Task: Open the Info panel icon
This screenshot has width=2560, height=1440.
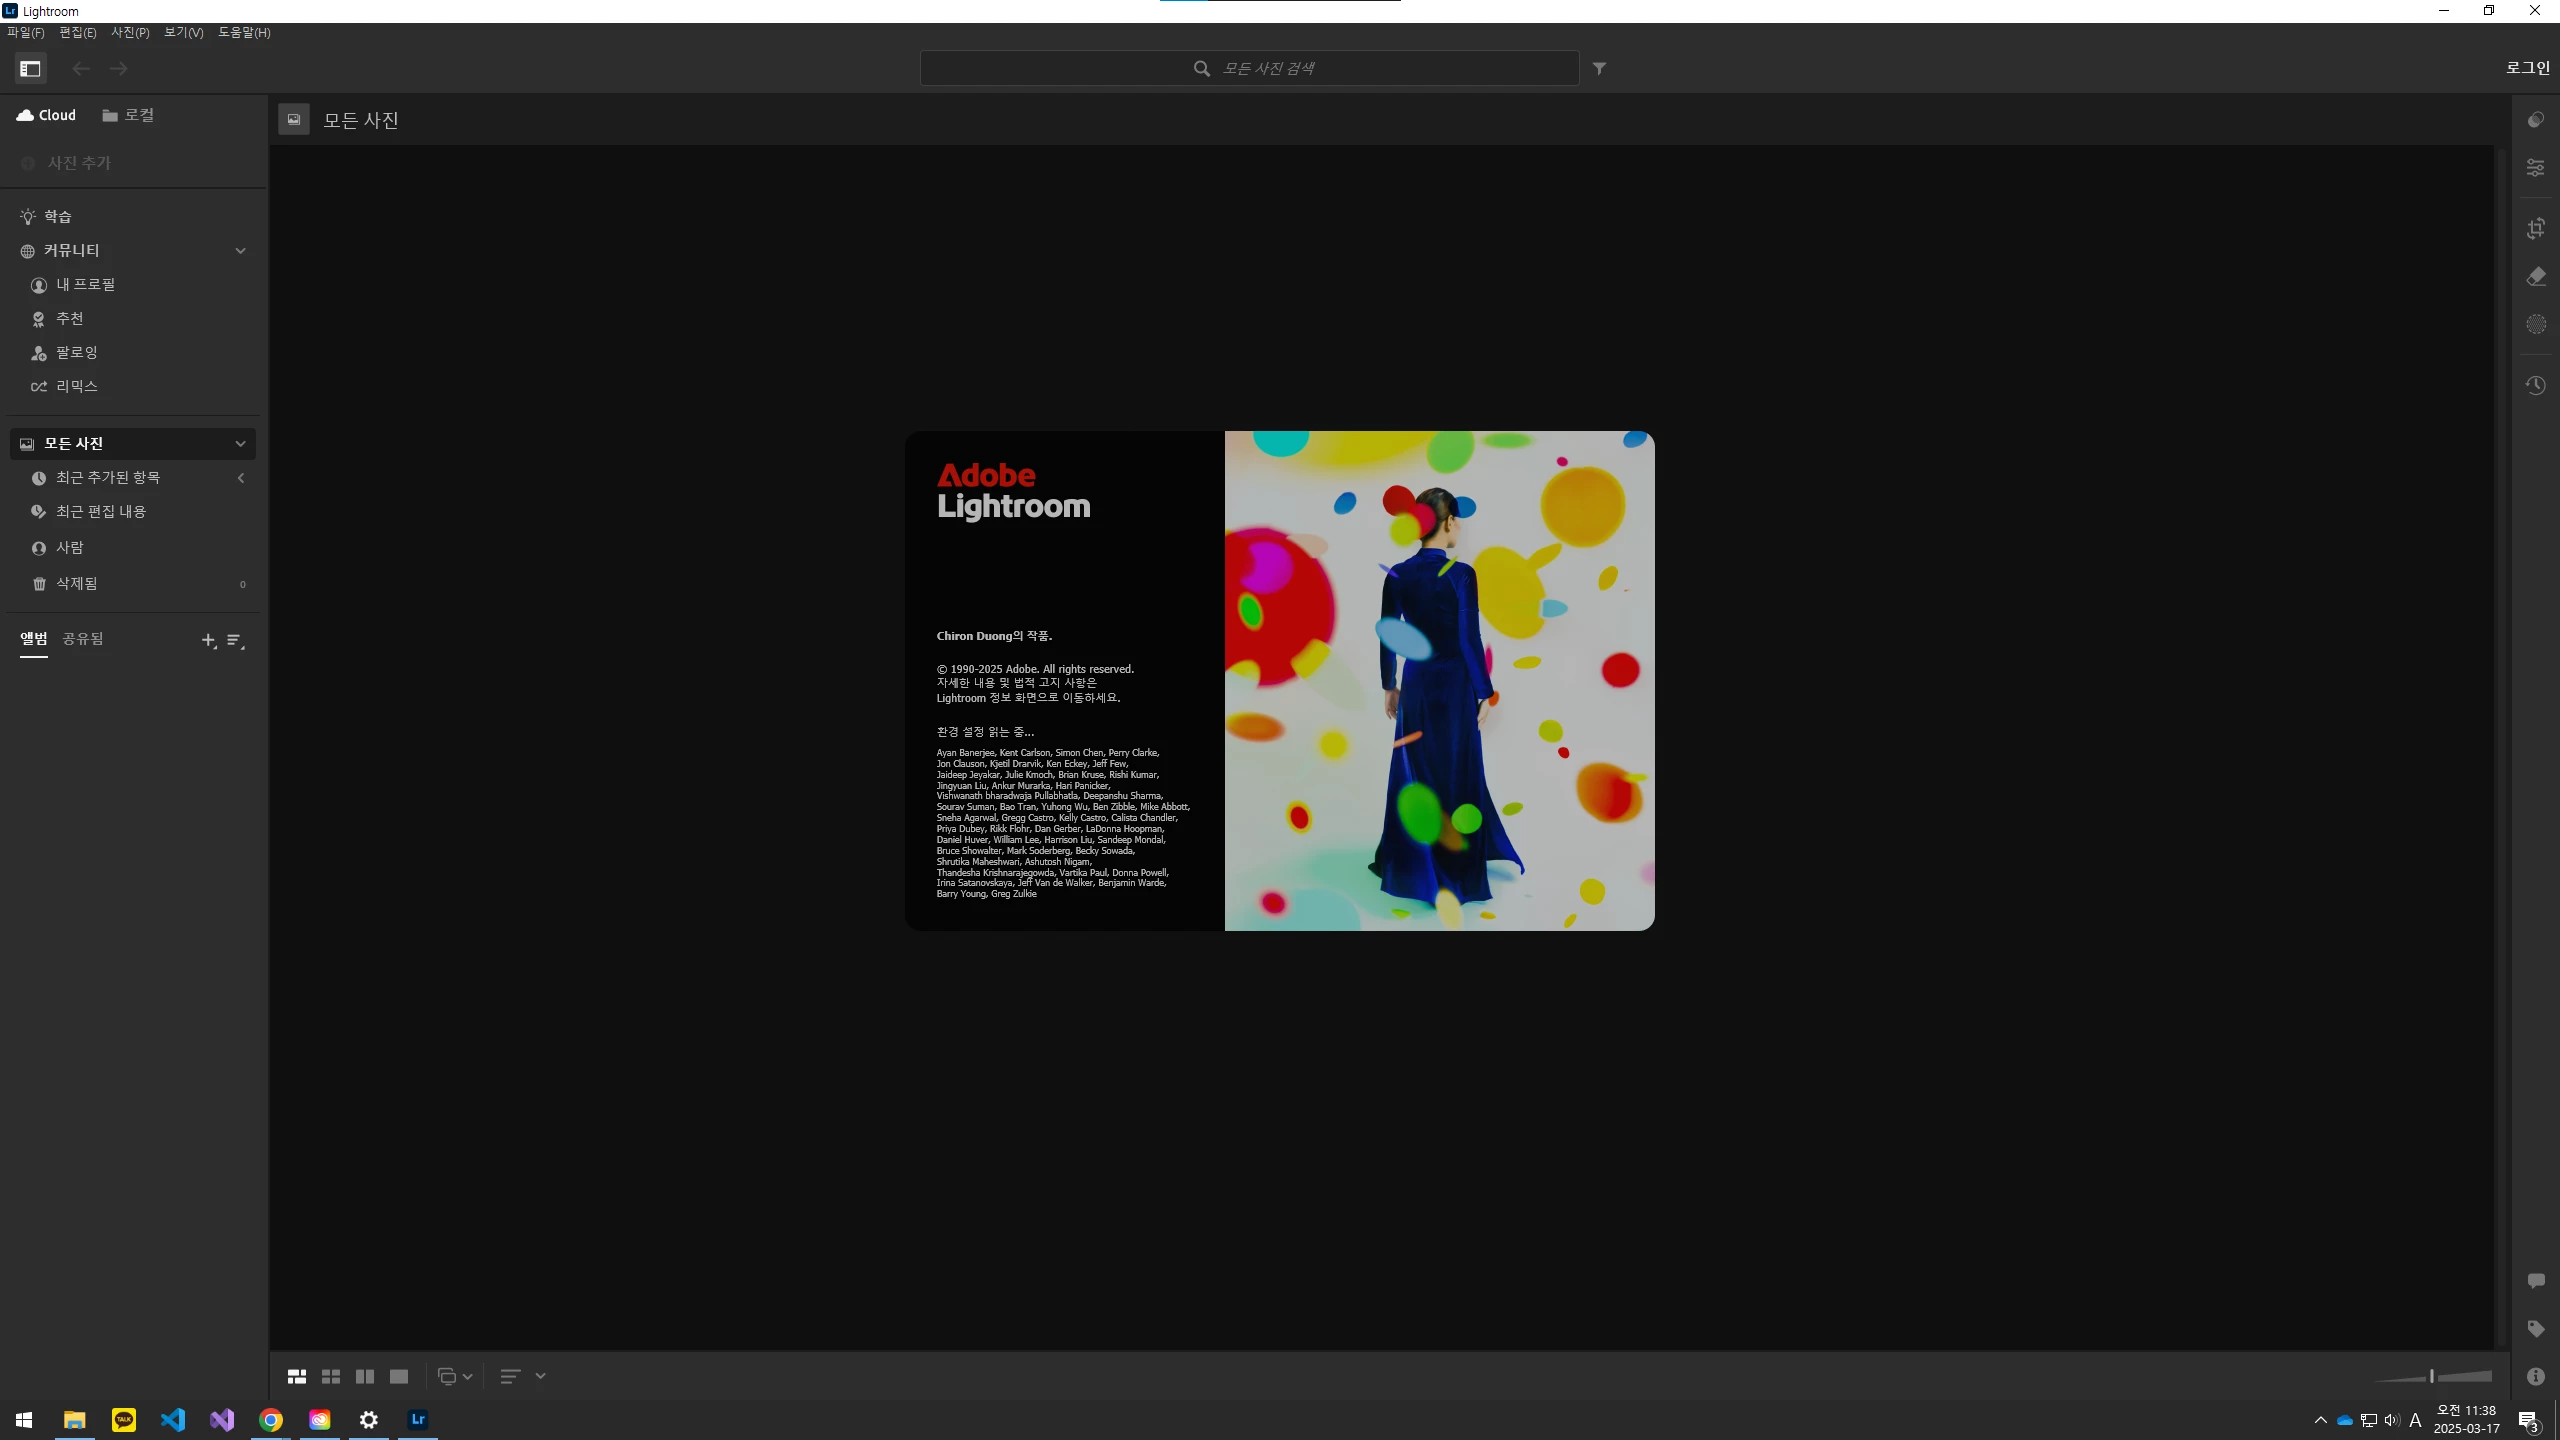Action: [2535, 1377]
